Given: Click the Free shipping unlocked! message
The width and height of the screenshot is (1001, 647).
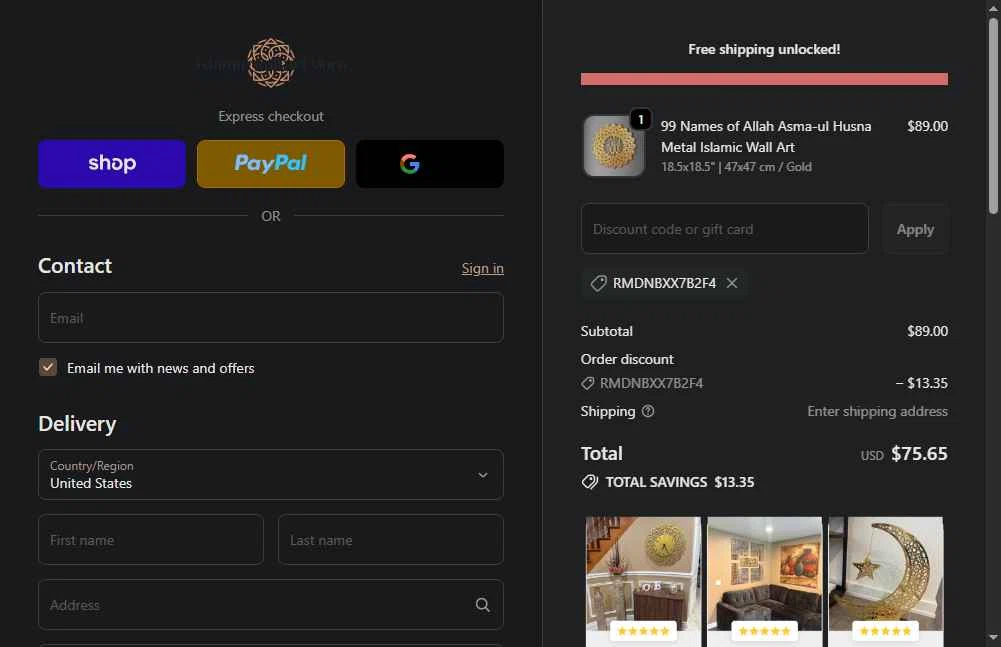Looking at the screenshot, I should coord(764,49).
